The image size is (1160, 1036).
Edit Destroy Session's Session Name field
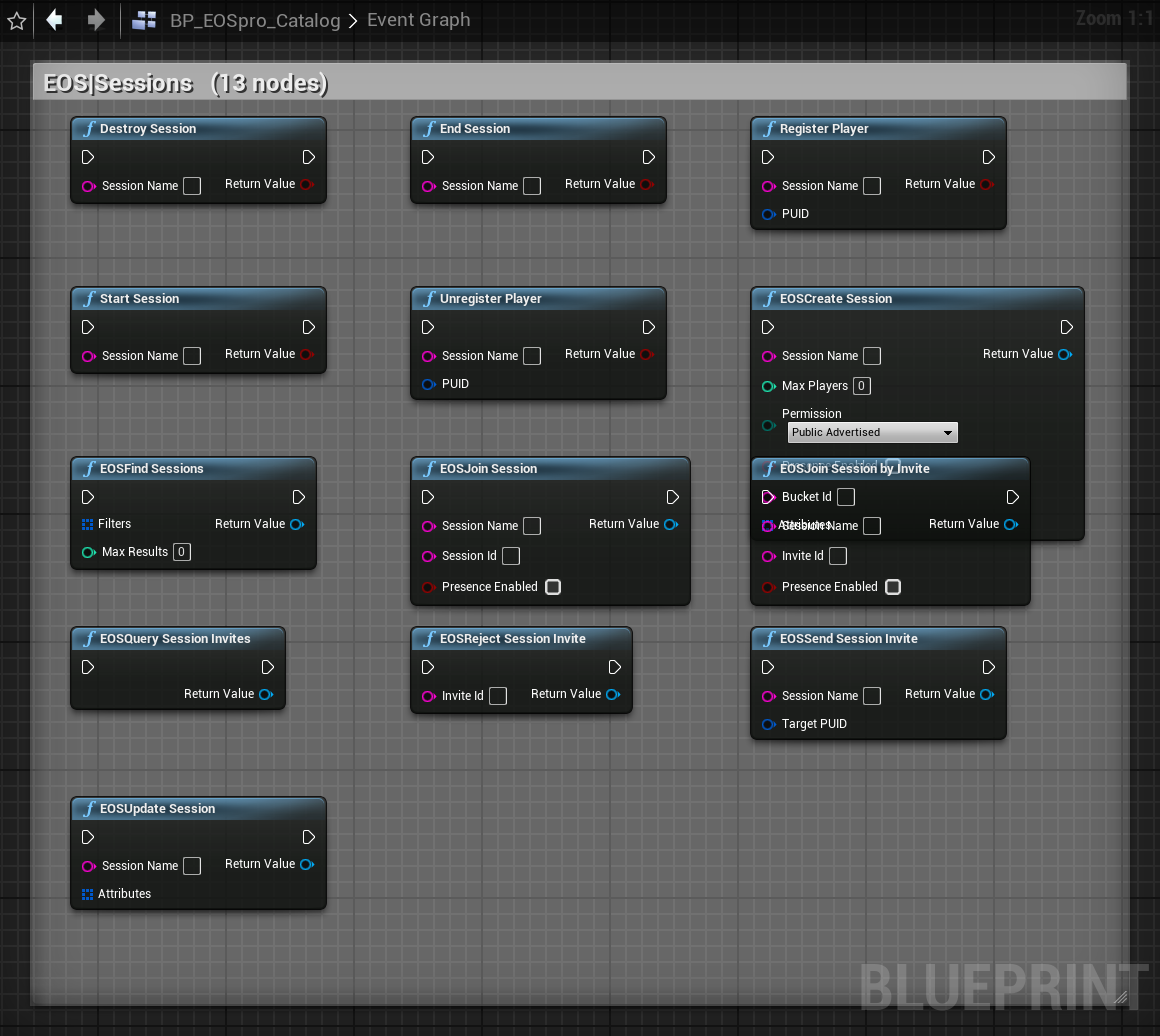pos(192,186)
